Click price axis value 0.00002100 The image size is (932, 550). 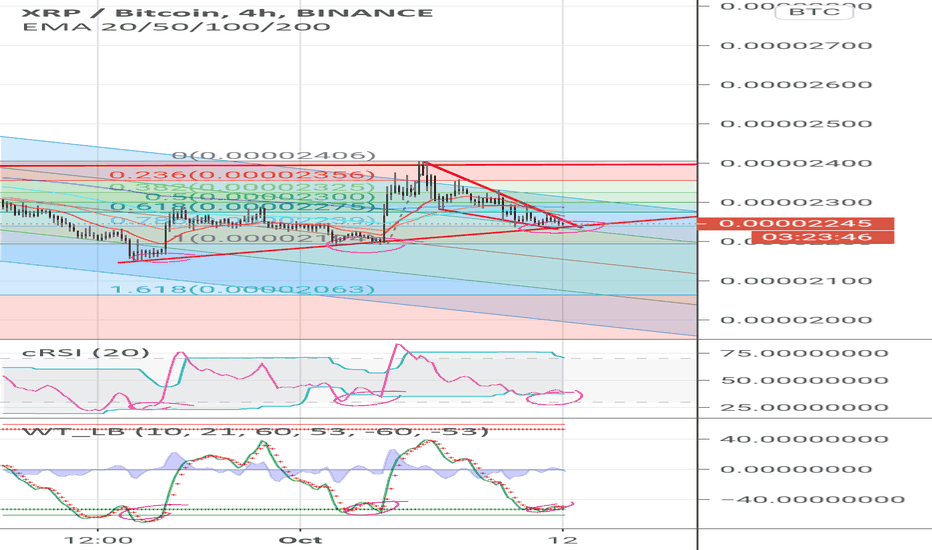(796, 281)
